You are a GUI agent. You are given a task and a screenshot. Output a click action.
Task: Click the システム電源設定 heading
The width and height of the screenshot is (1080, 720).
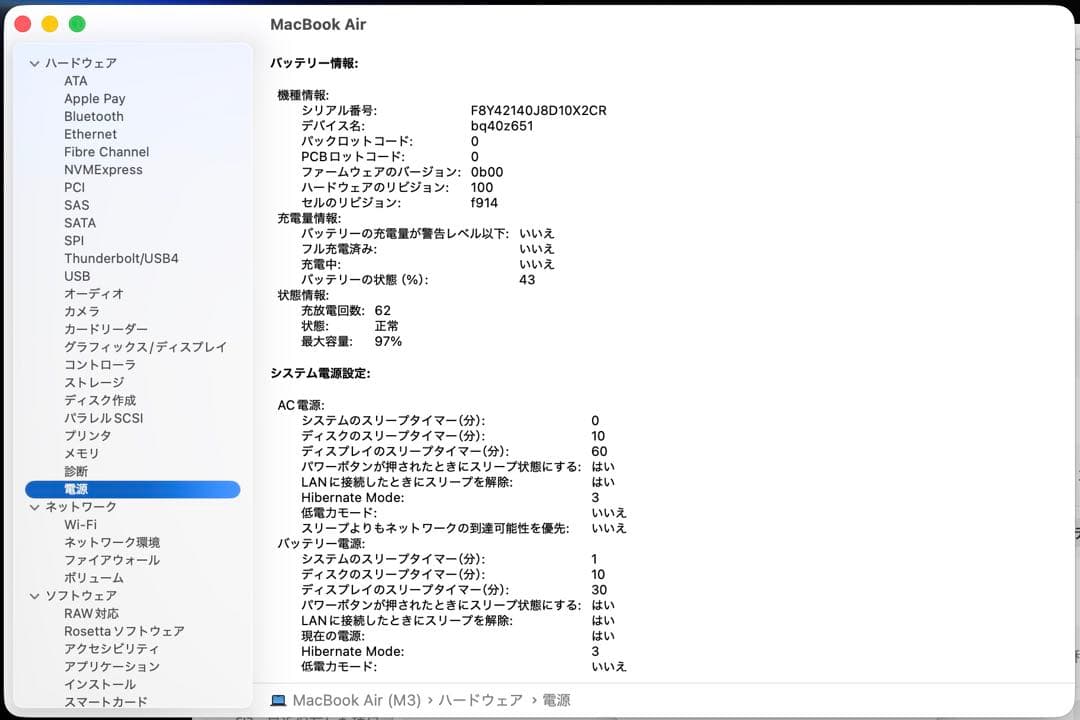tap(320, 373)
